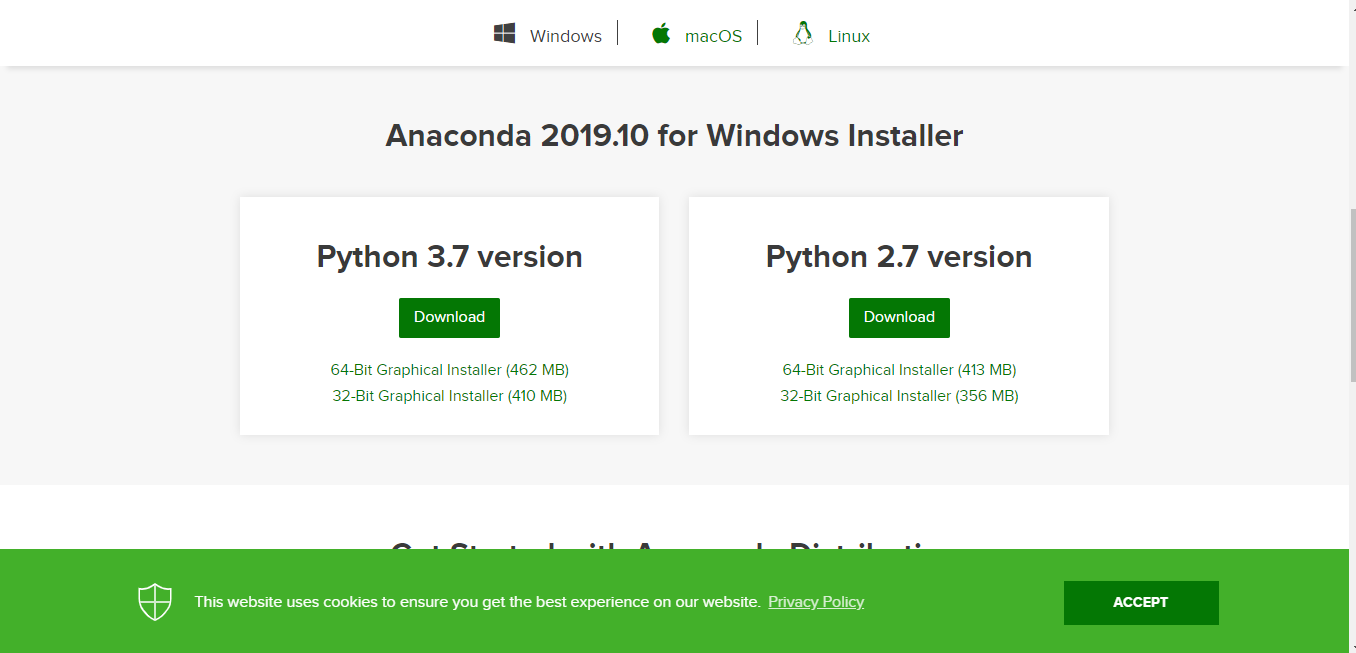This screenshot has width=1356, height=653.
Task: Accept the cookie policy
Action: click(1141, 602)
